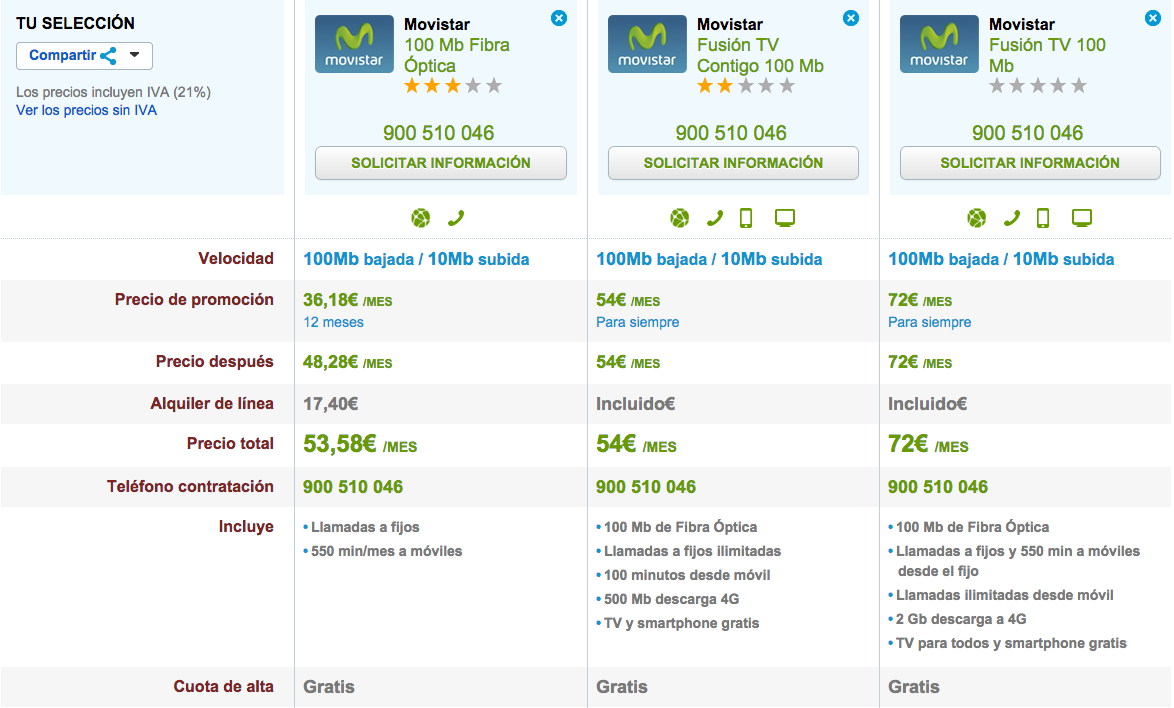
Task: Click 'Llamadas ilimitadas desde móvil' feature
Action: pyautogui.click(x=1004, y=595)
